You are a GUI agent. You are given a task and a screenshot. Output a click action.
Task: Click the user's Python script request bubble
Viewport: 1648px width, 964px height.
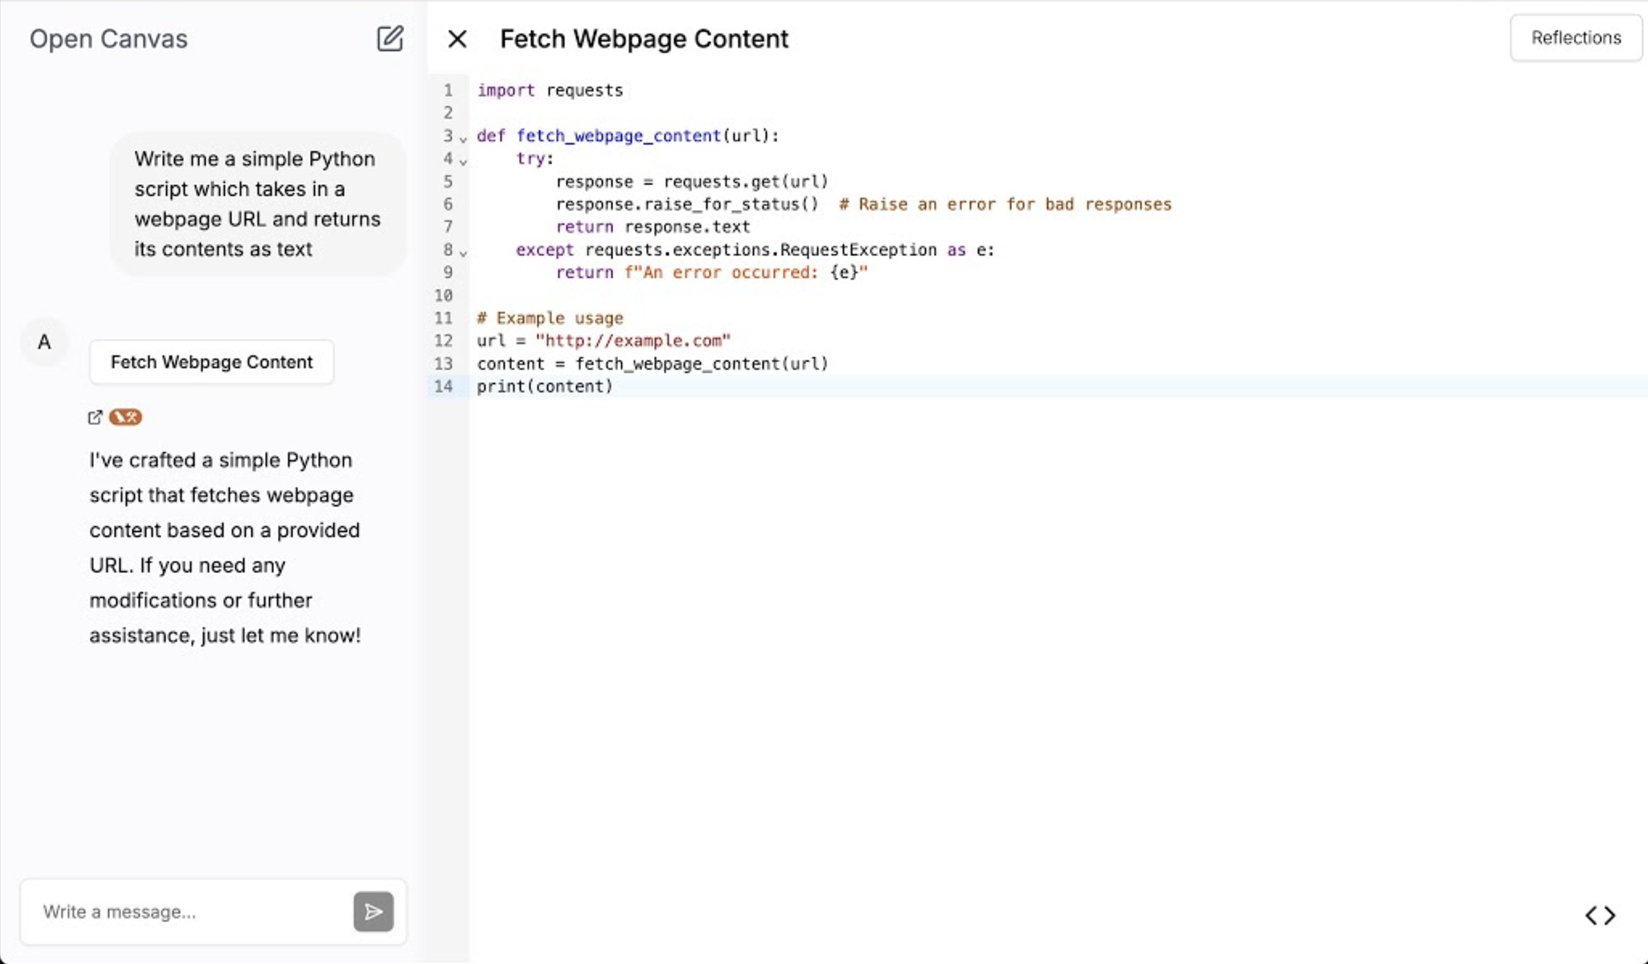(258, 204)
